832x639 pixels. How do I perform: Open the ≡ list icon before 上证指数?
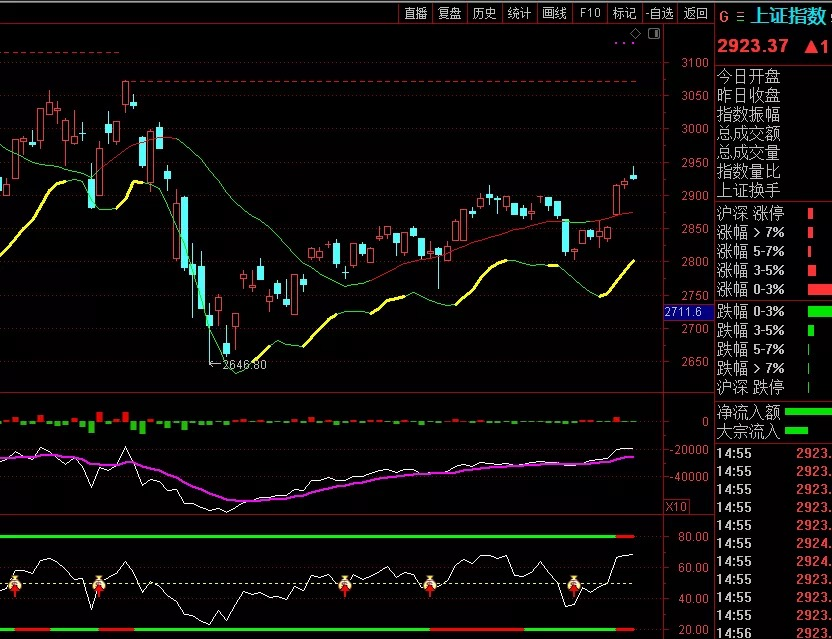pyautogui.click(x=740, y=17)
